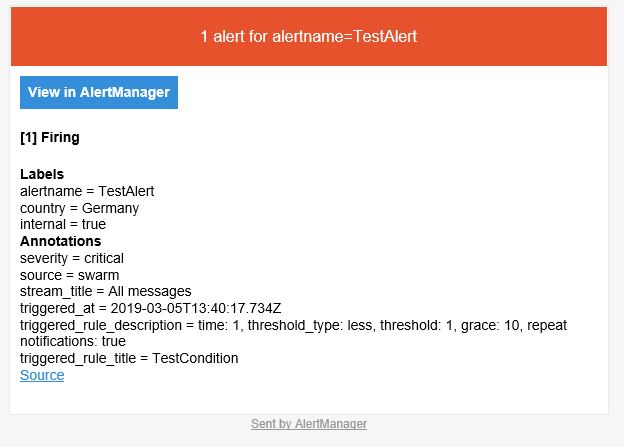This screenshot has width=624, height=447.
Task: Select the country = Germany label
Action: point(79,208)
